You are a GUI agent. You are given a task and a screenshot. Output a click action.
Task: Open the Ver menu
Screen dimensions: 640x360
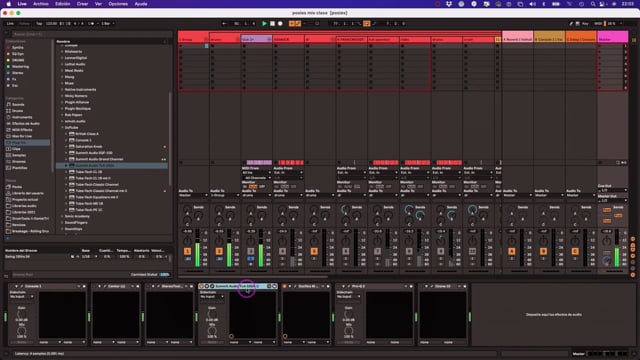click(98, 4)
